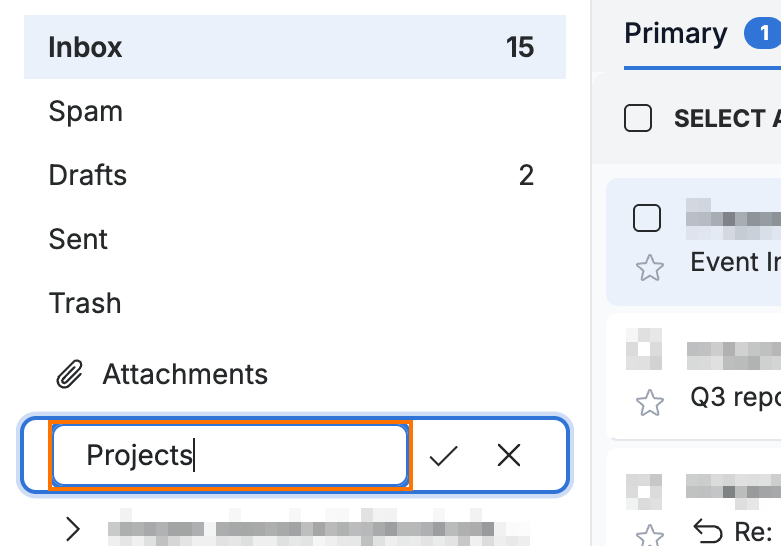Go to the Drafts folder
The height and width of the screenshot is (546, 781).
click(x=295, y=175)
